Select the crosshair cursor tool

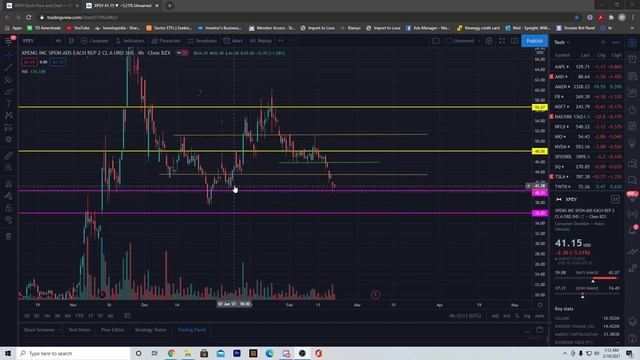point(8,55)
